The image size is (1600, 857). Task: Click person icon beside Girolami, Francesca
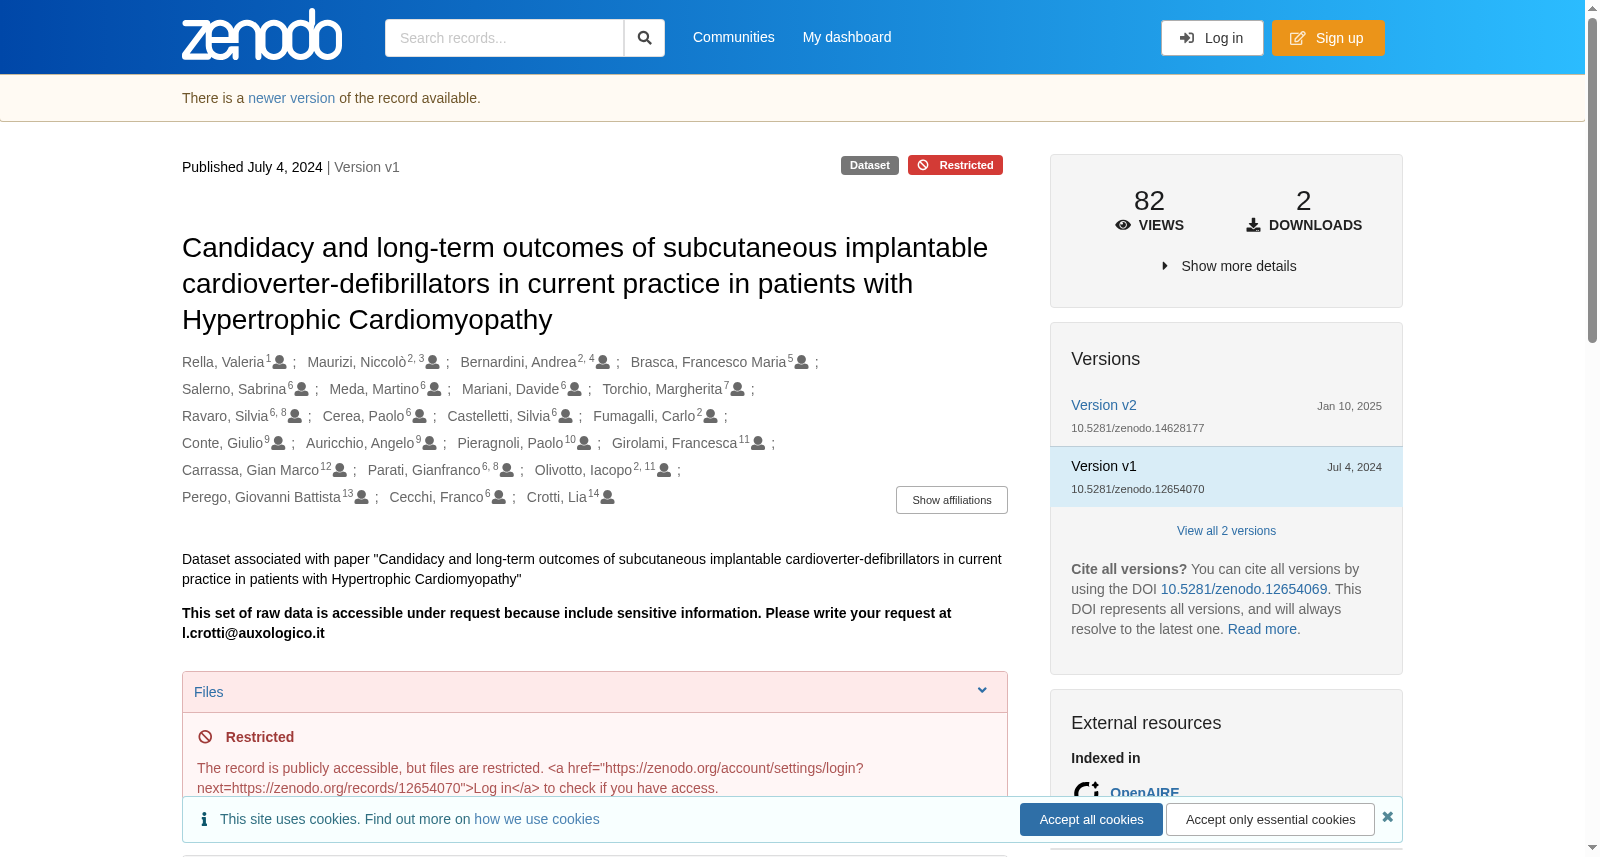click(759, 443)
